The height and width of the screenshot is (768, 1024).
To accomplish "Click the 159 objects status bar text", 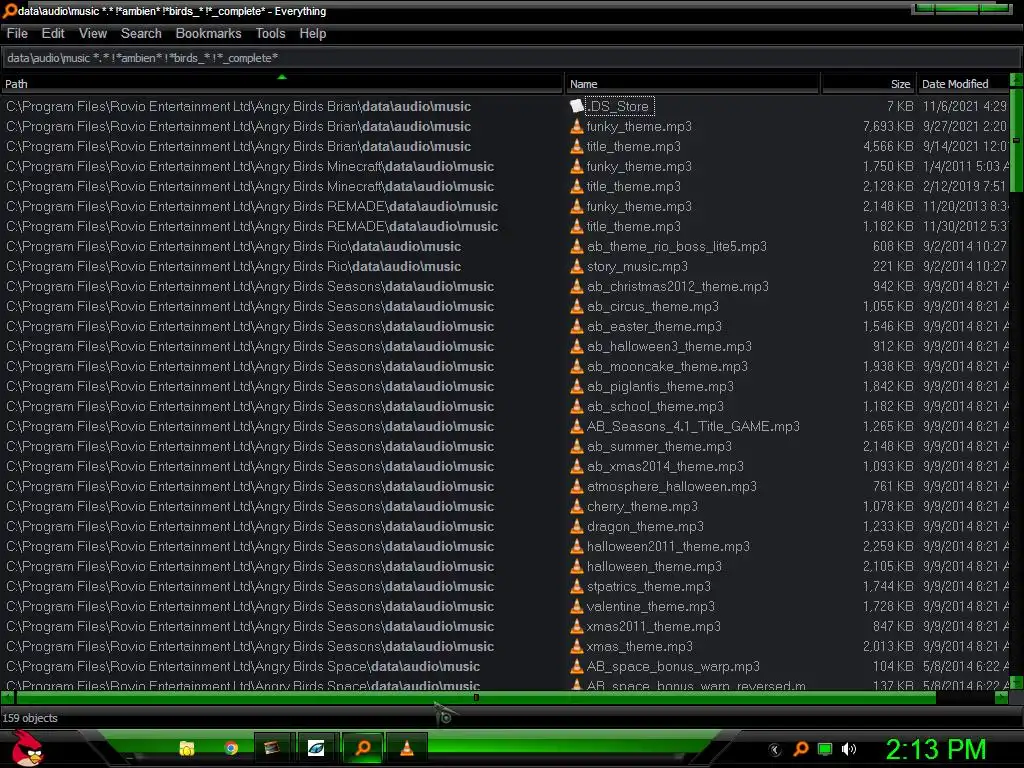I will pos(30,718).
